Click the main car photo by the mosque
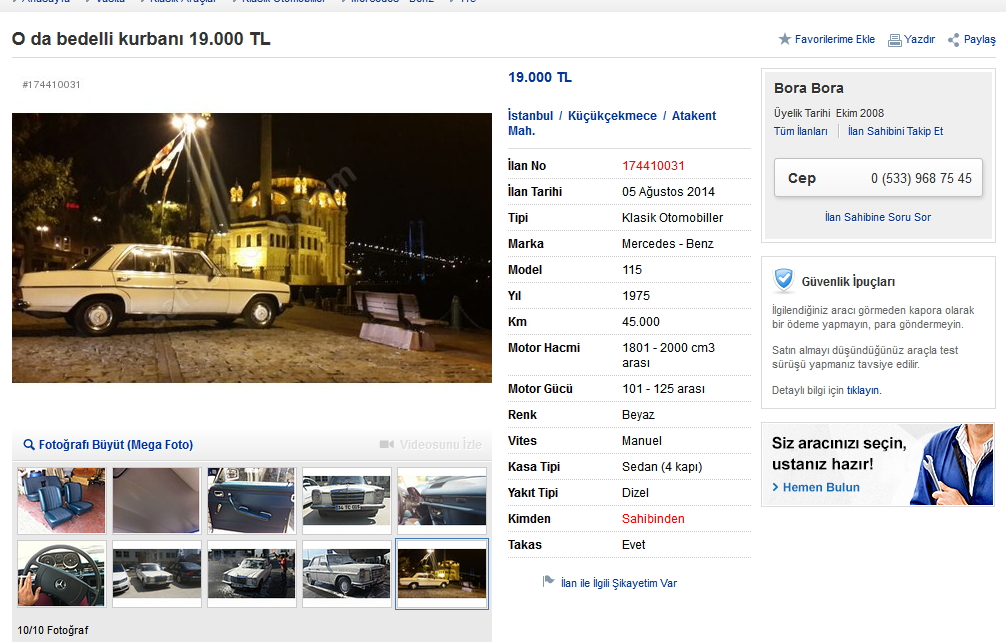Viewport: 1006px width, 642px height. (252, 248)
